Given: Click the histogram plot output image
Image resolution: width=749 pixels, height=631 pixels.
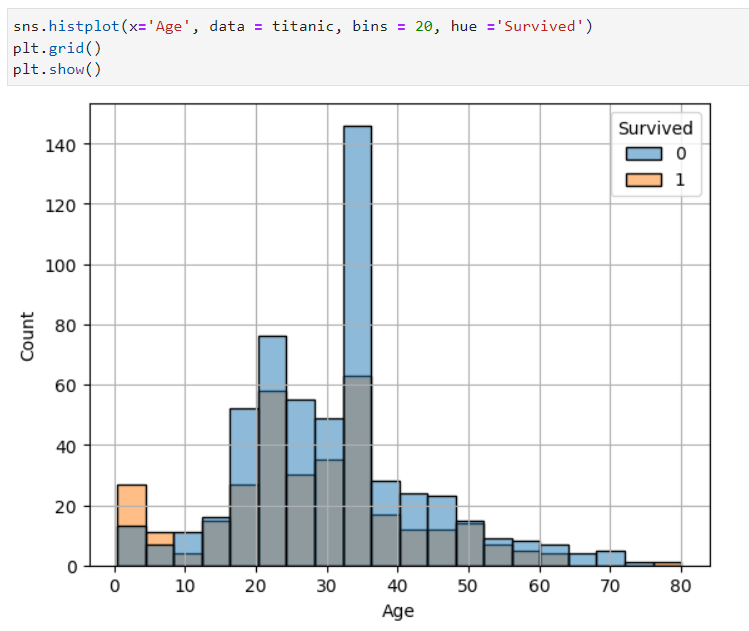Looking at the screenshot, I should click(x=364, y=361).
